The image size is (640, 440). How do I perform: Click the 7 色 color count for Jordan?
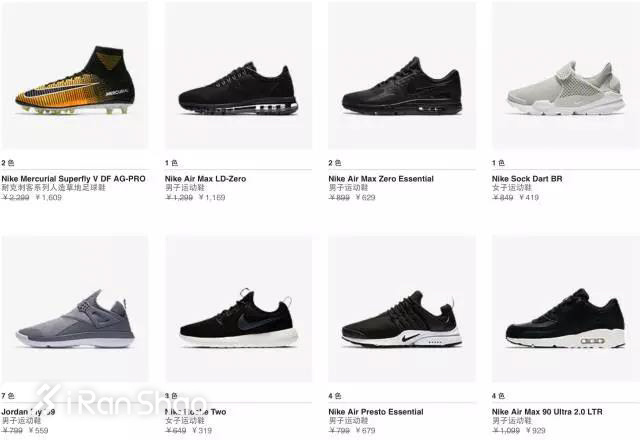click(8, 396)
